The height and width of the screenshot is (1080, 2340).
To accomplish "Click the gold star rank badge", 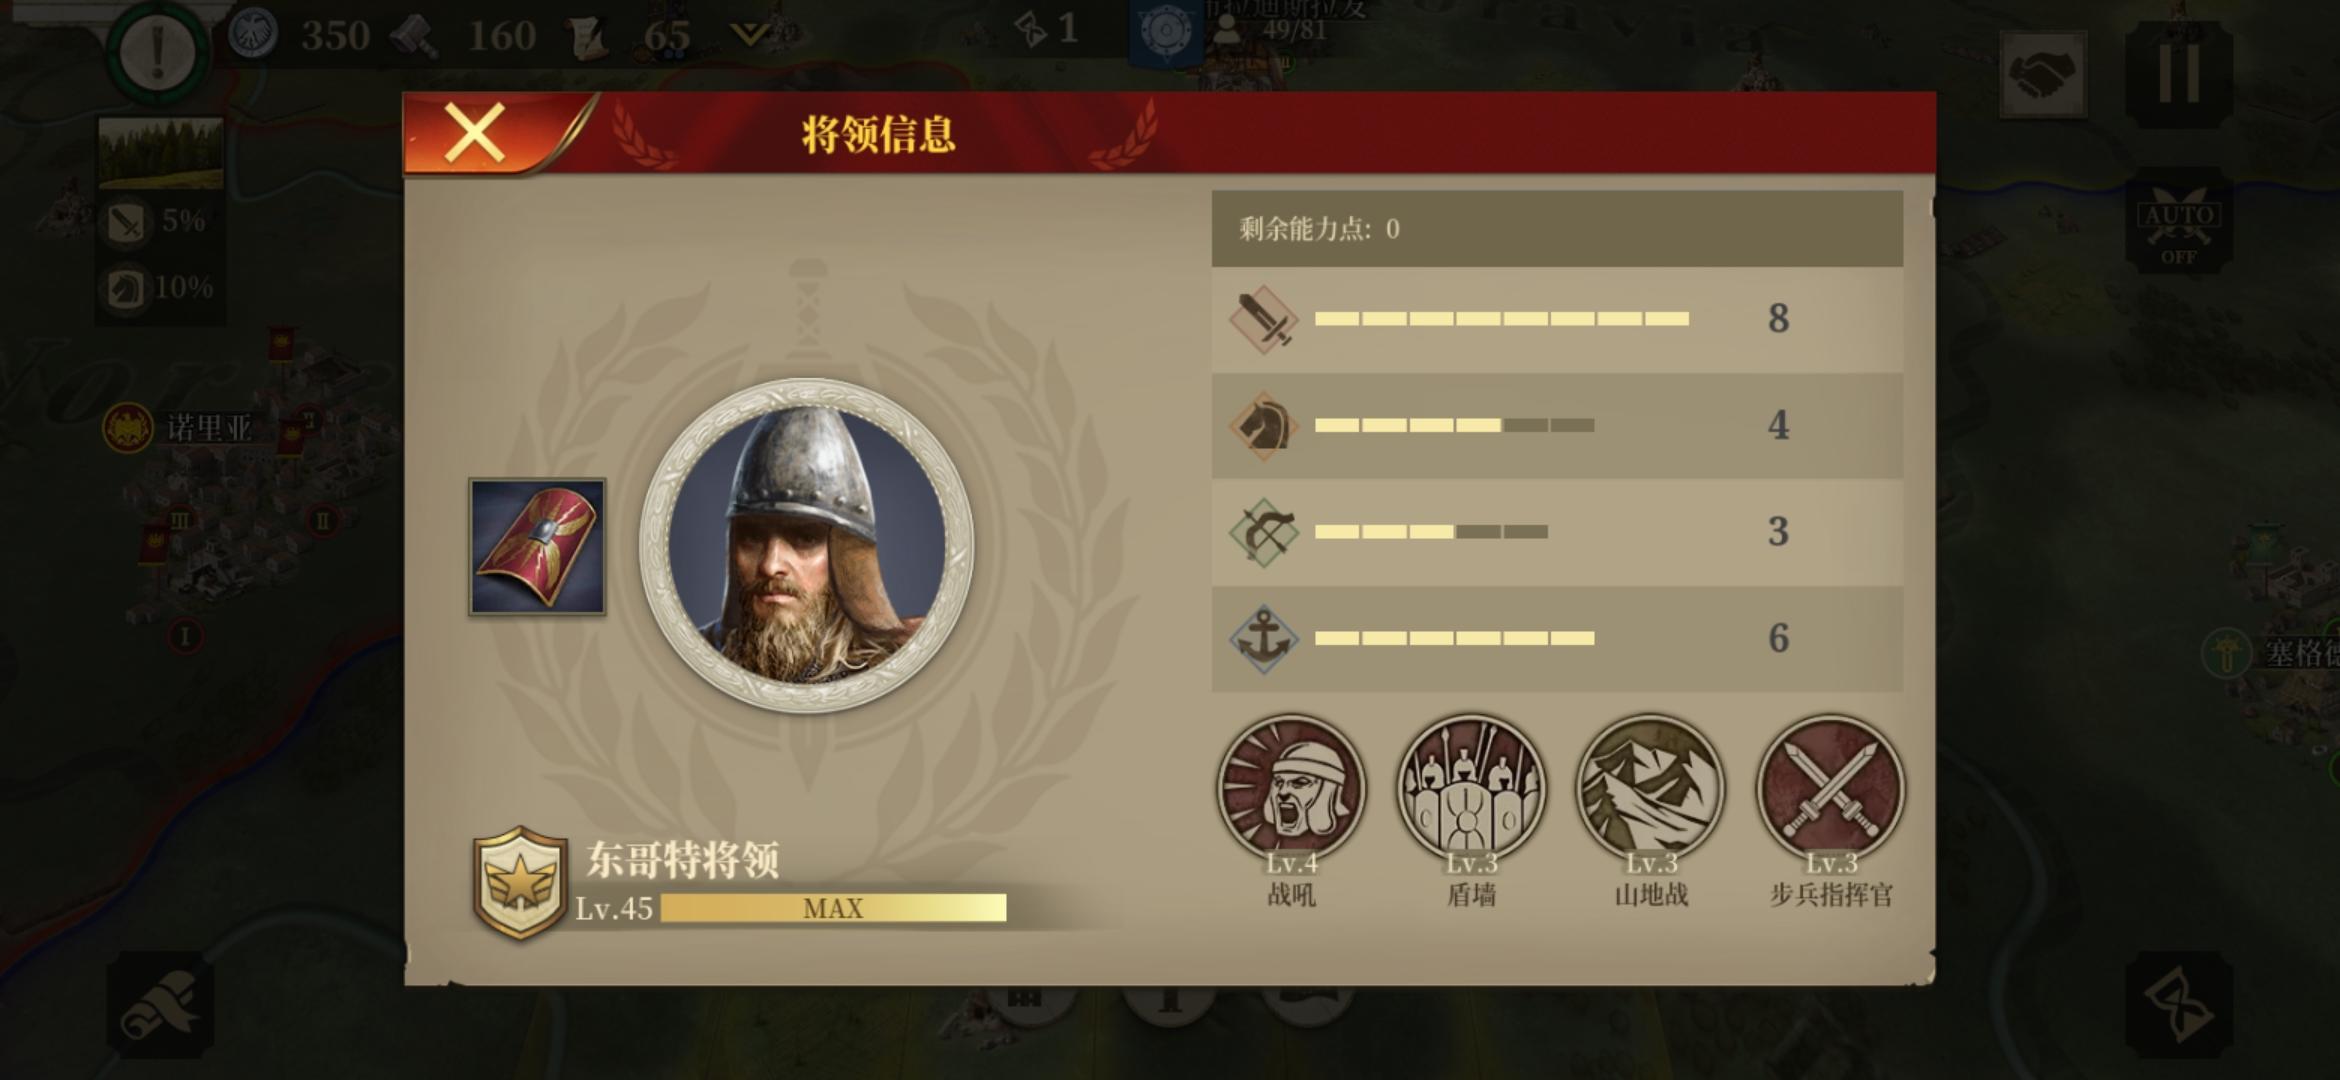I will (518, 883).
